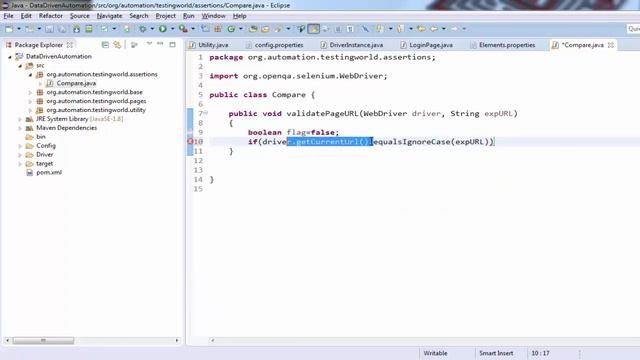Viewport: 640px width, 360px height.
Task: Click the green Run button icon
Action: [x=162, y=29]
